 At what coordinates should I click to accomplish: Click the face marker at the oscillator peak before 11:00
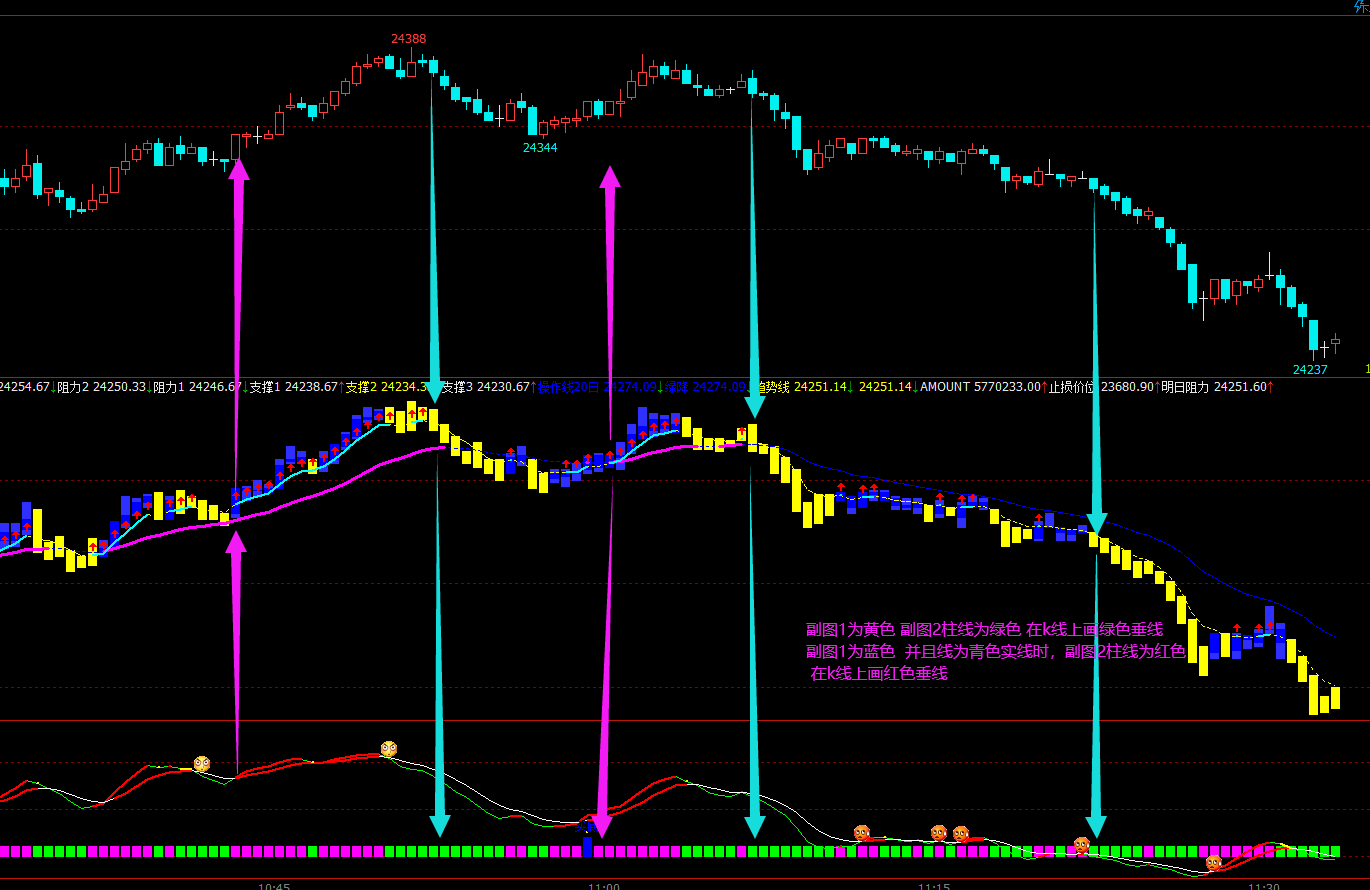coord(389,749)
